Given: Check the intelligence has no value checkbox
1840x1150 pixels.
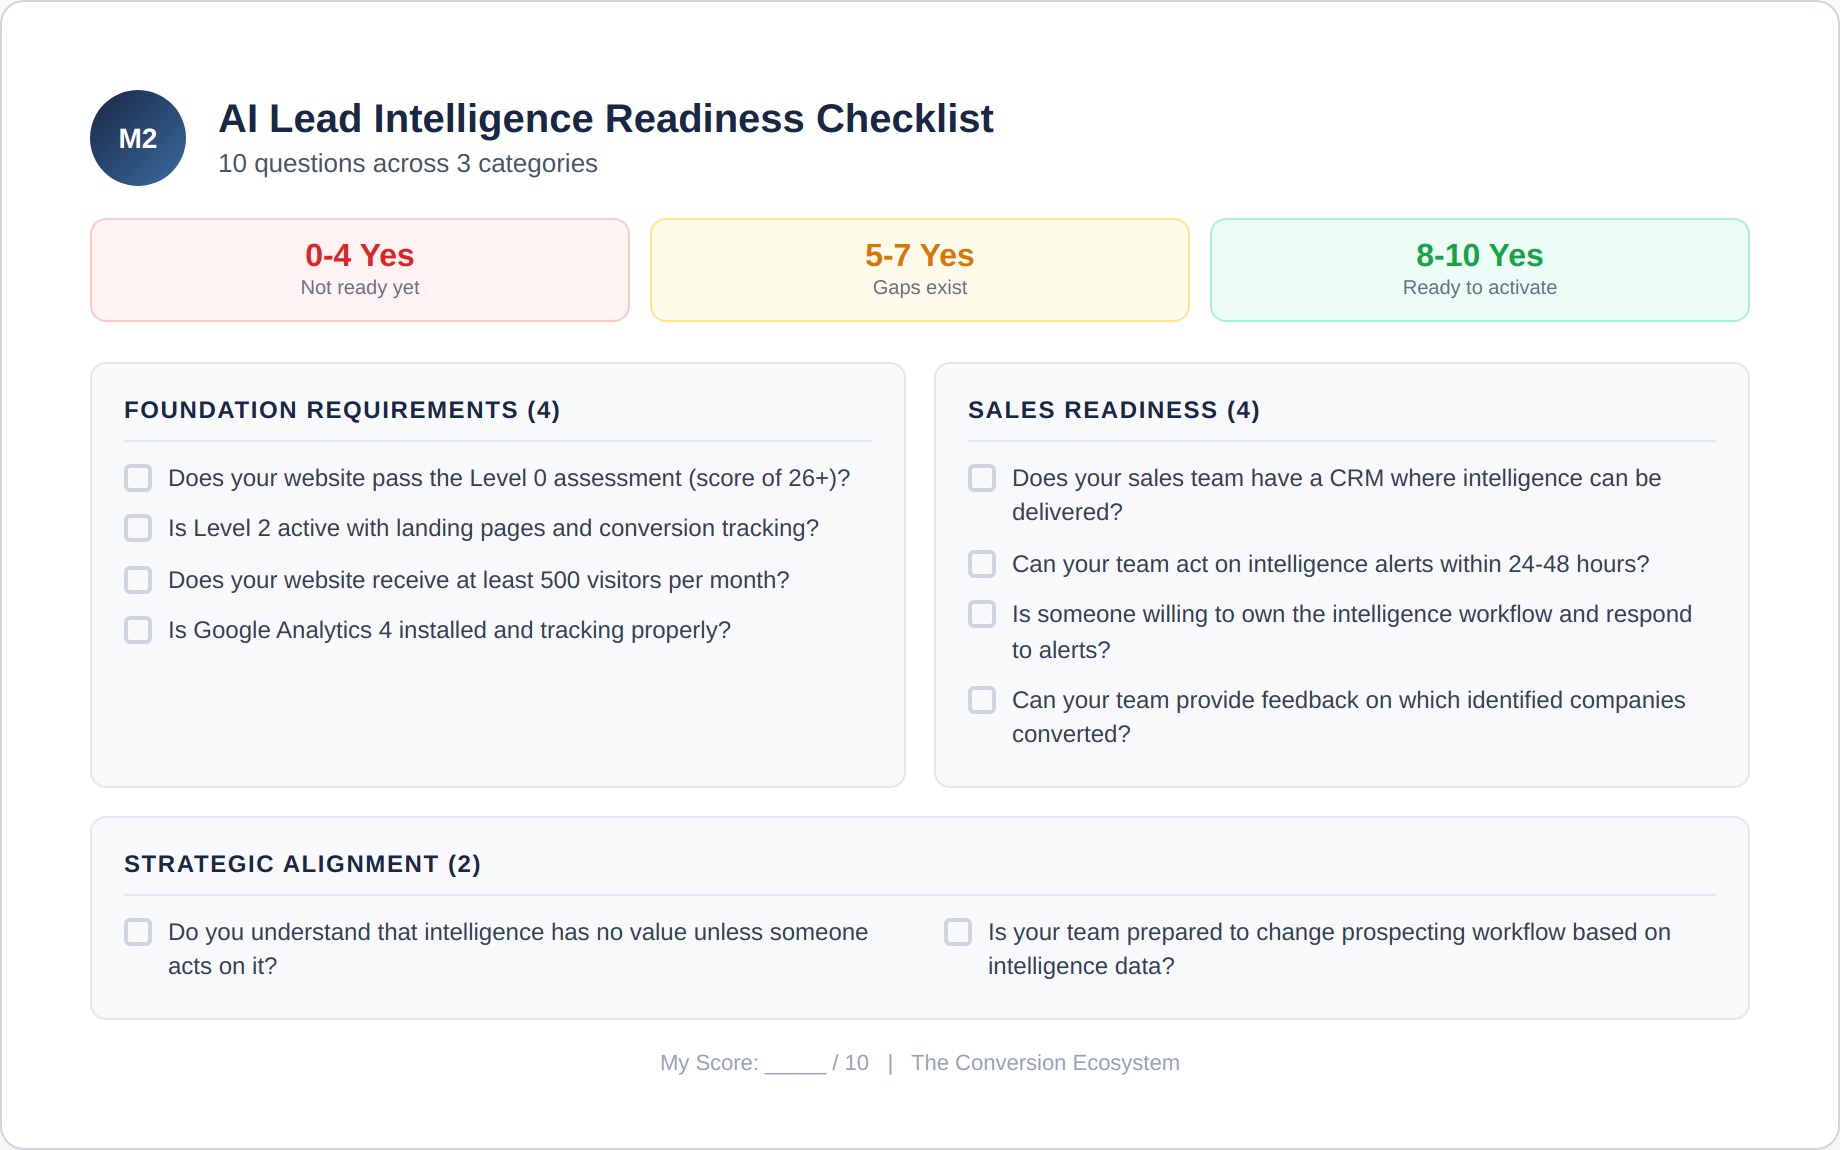Looking at the screenshot, I should (x=138, y=932).
